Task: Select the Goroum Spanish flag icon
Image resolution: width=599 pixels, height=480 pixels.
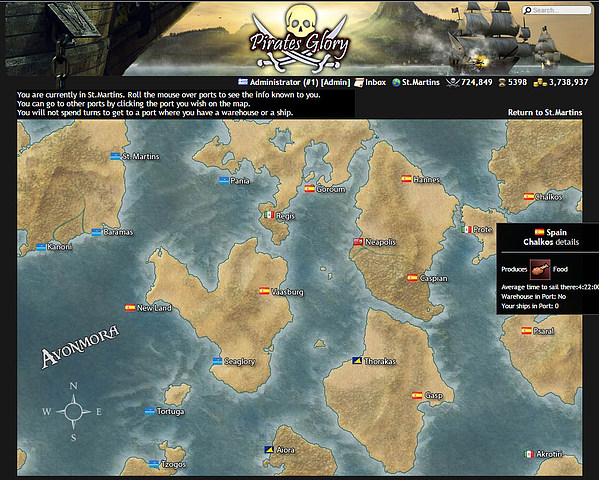Action: coord(309,188)
